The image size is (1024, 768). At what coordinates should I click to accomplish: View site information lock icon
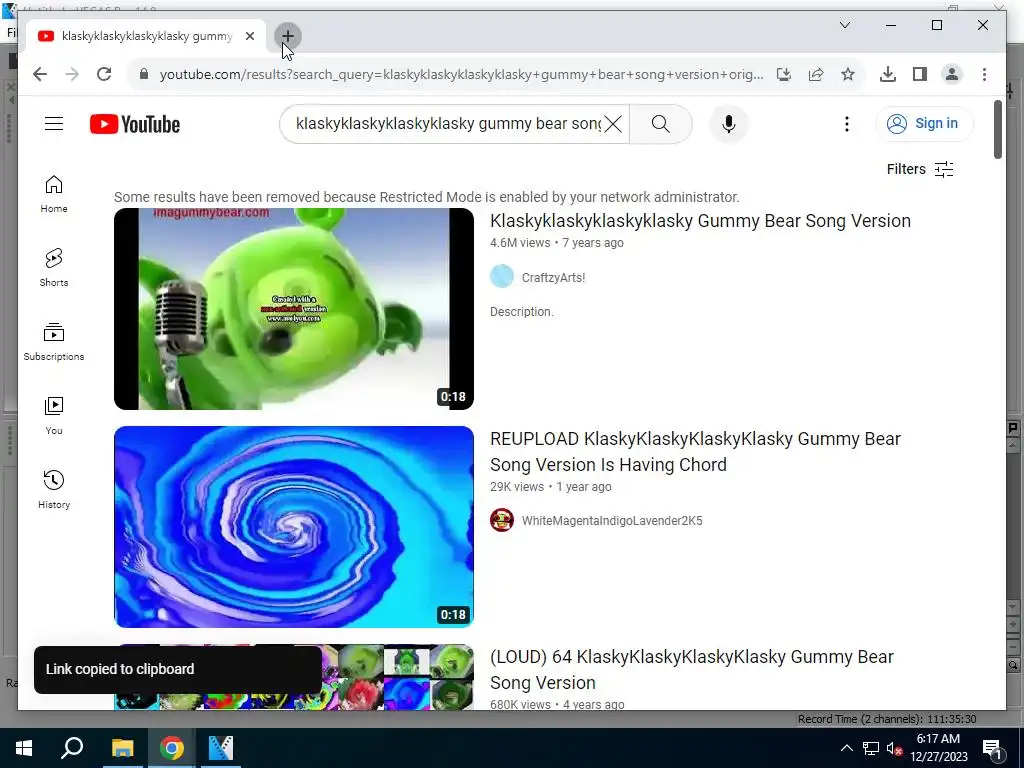click(x=144, y=74)
